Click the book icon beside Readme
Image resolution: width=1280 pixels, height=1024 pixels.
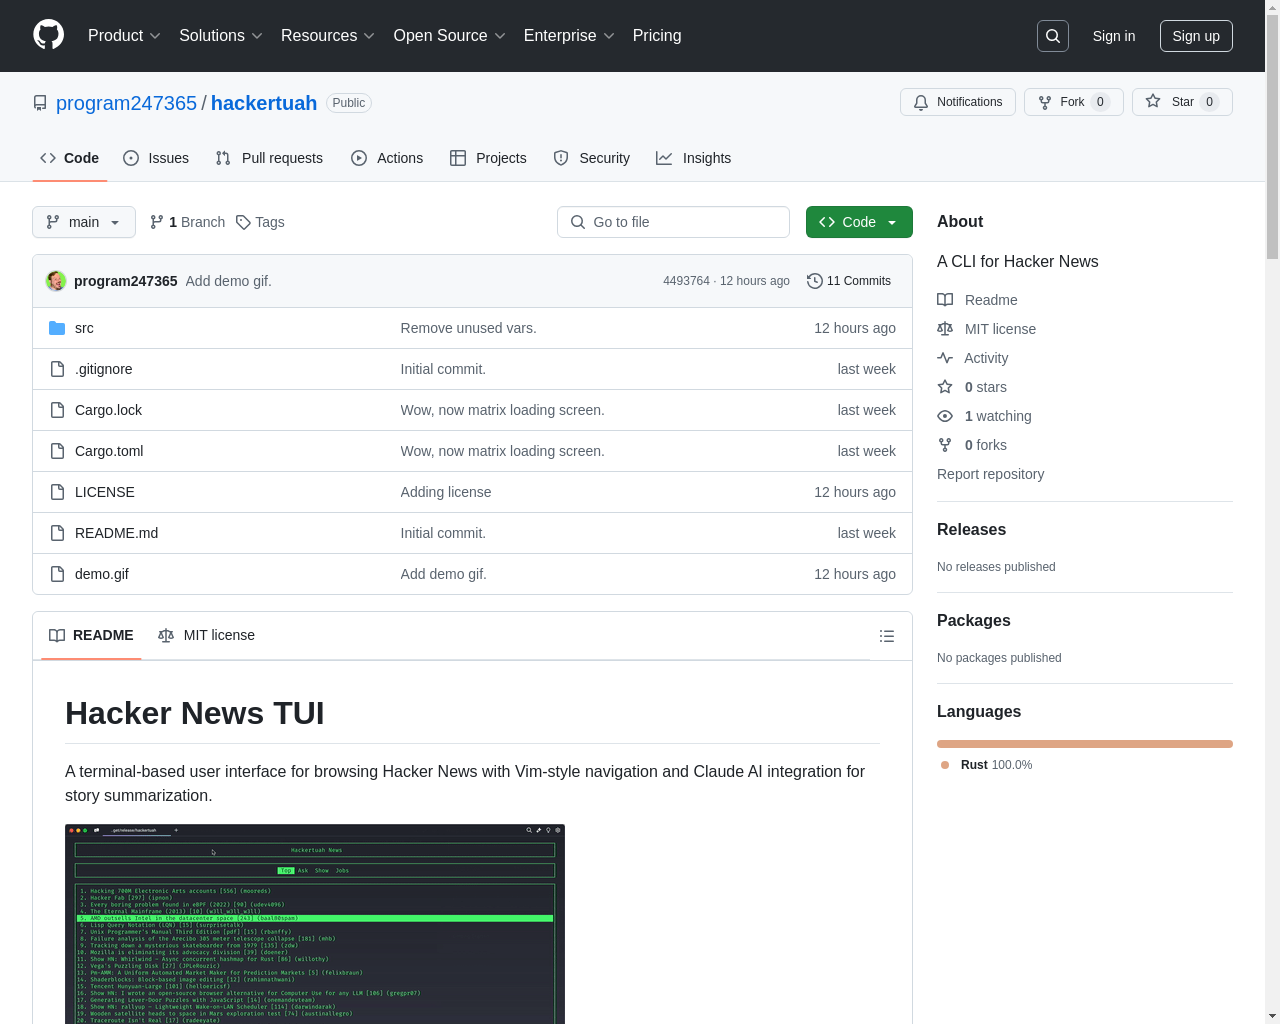click(945, 300)
